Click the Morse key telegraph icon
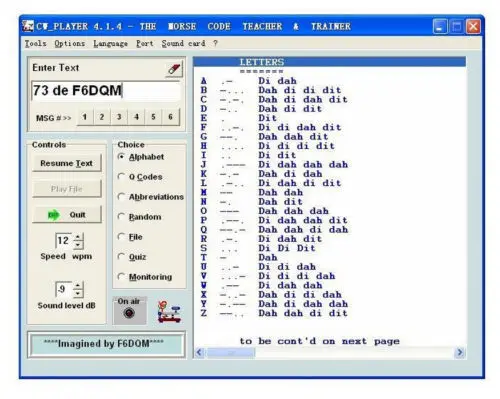The width and height of the screenshot is (500, 399). coord(169,312)
